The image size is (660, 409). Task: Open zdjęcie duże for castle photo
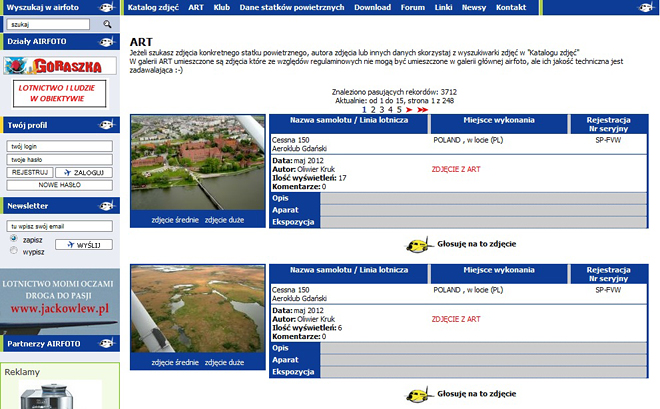224,220
